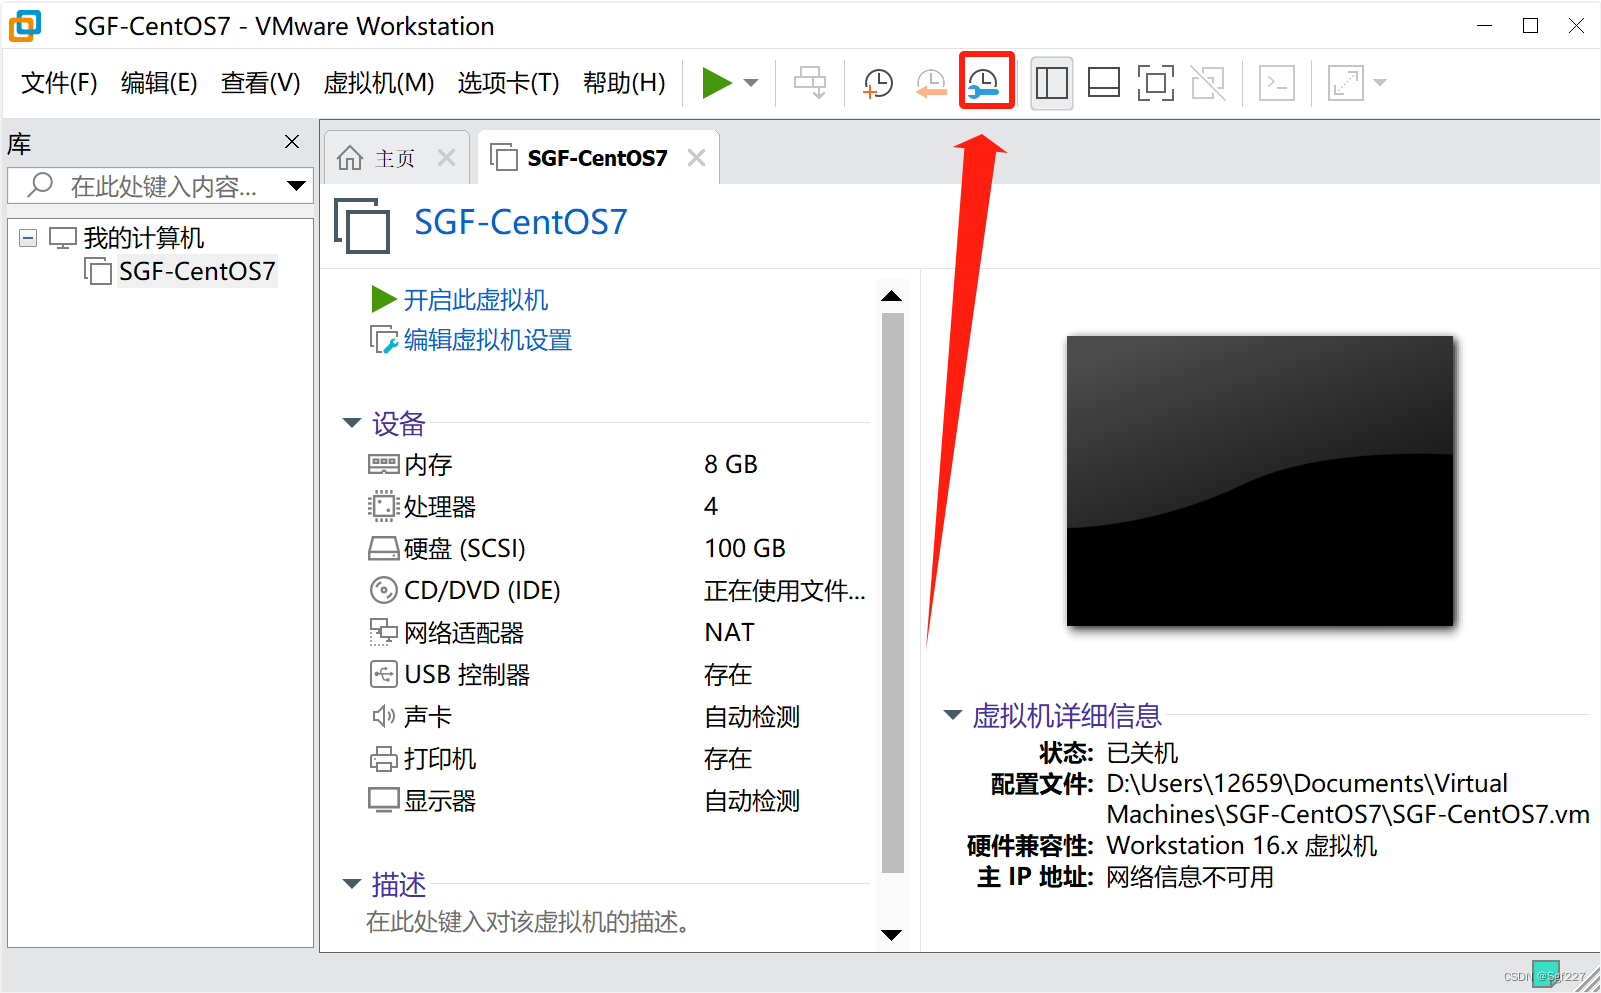Click the USB 控制器 device row
Image resolution: width=1601 pixels, height=993 pixels.
point(617,675)
